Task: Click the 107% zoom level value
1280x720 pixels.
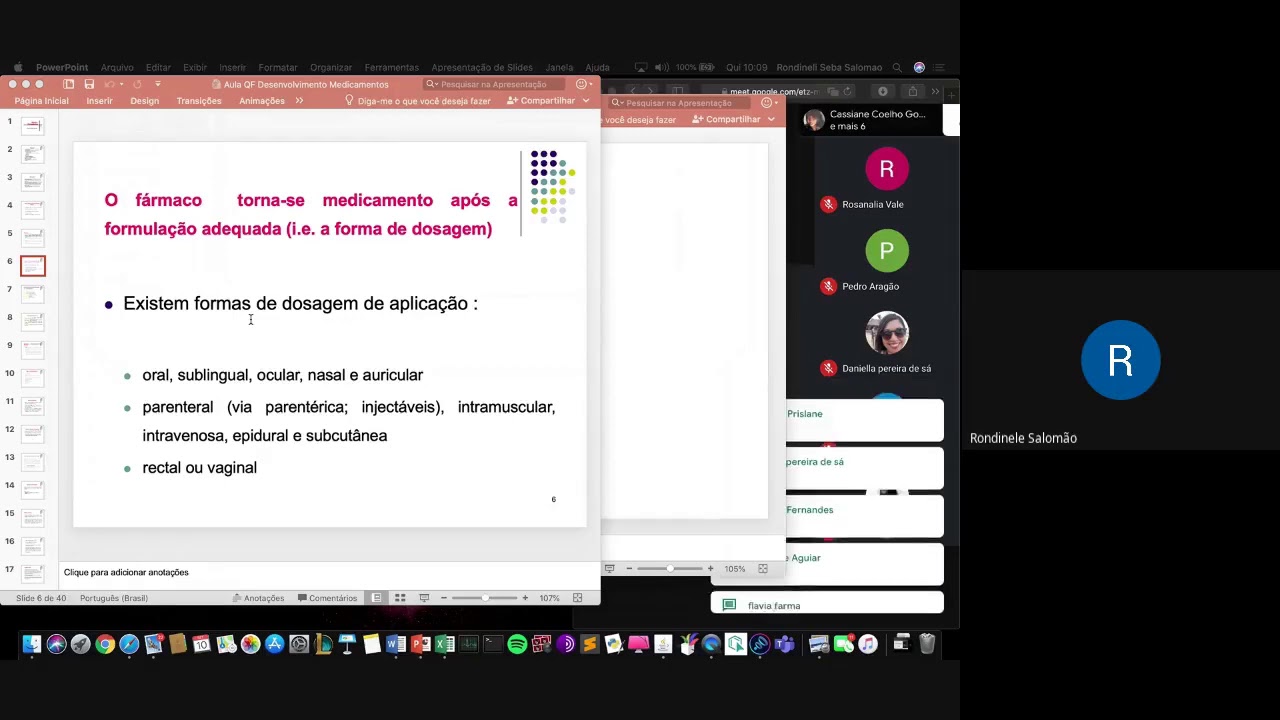Action: click(x=549, y=598)
